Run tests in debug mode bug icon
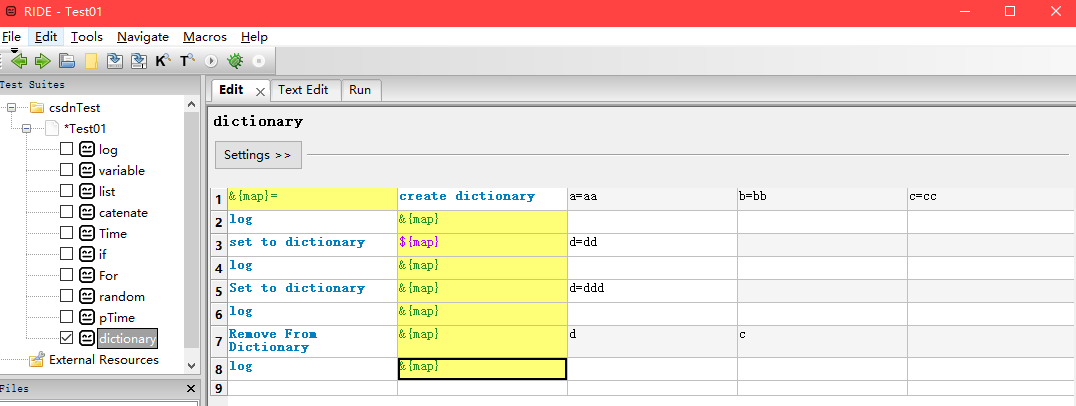The height and width of the screenshot is (406, 1076). click(x=235, y=61)
